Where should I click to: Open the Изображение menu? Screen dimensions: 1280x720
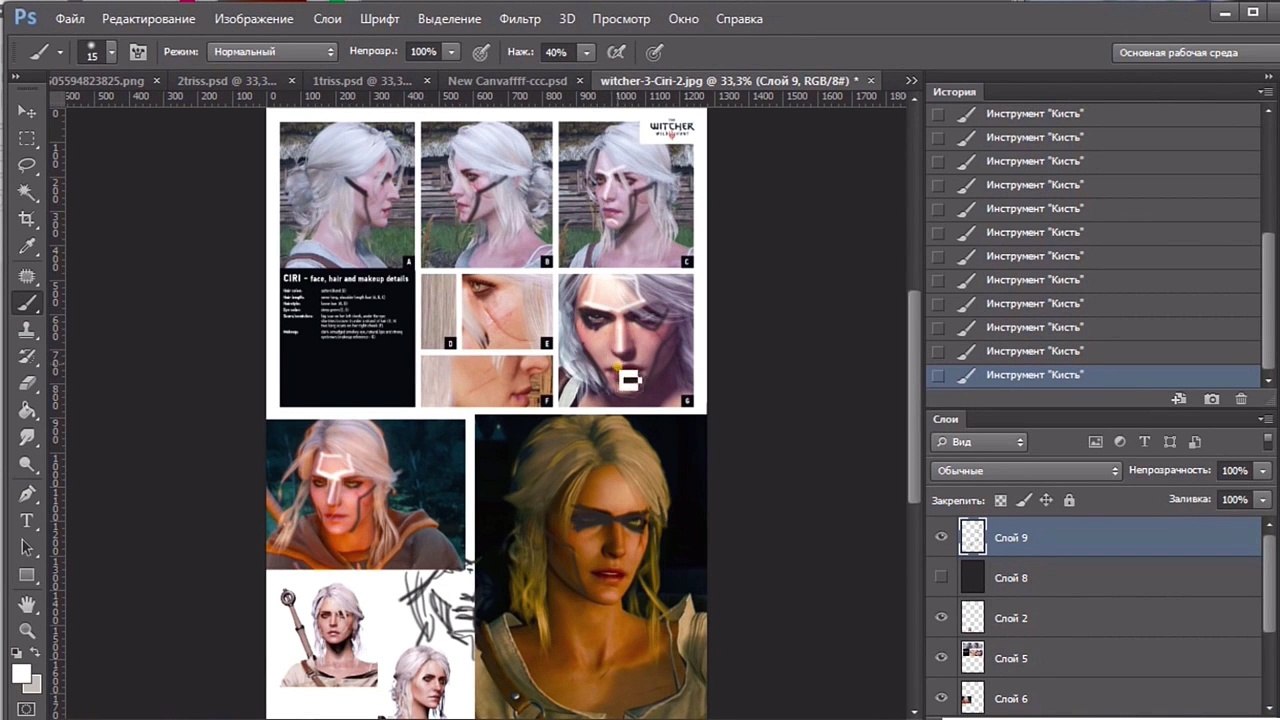point(254,19)
